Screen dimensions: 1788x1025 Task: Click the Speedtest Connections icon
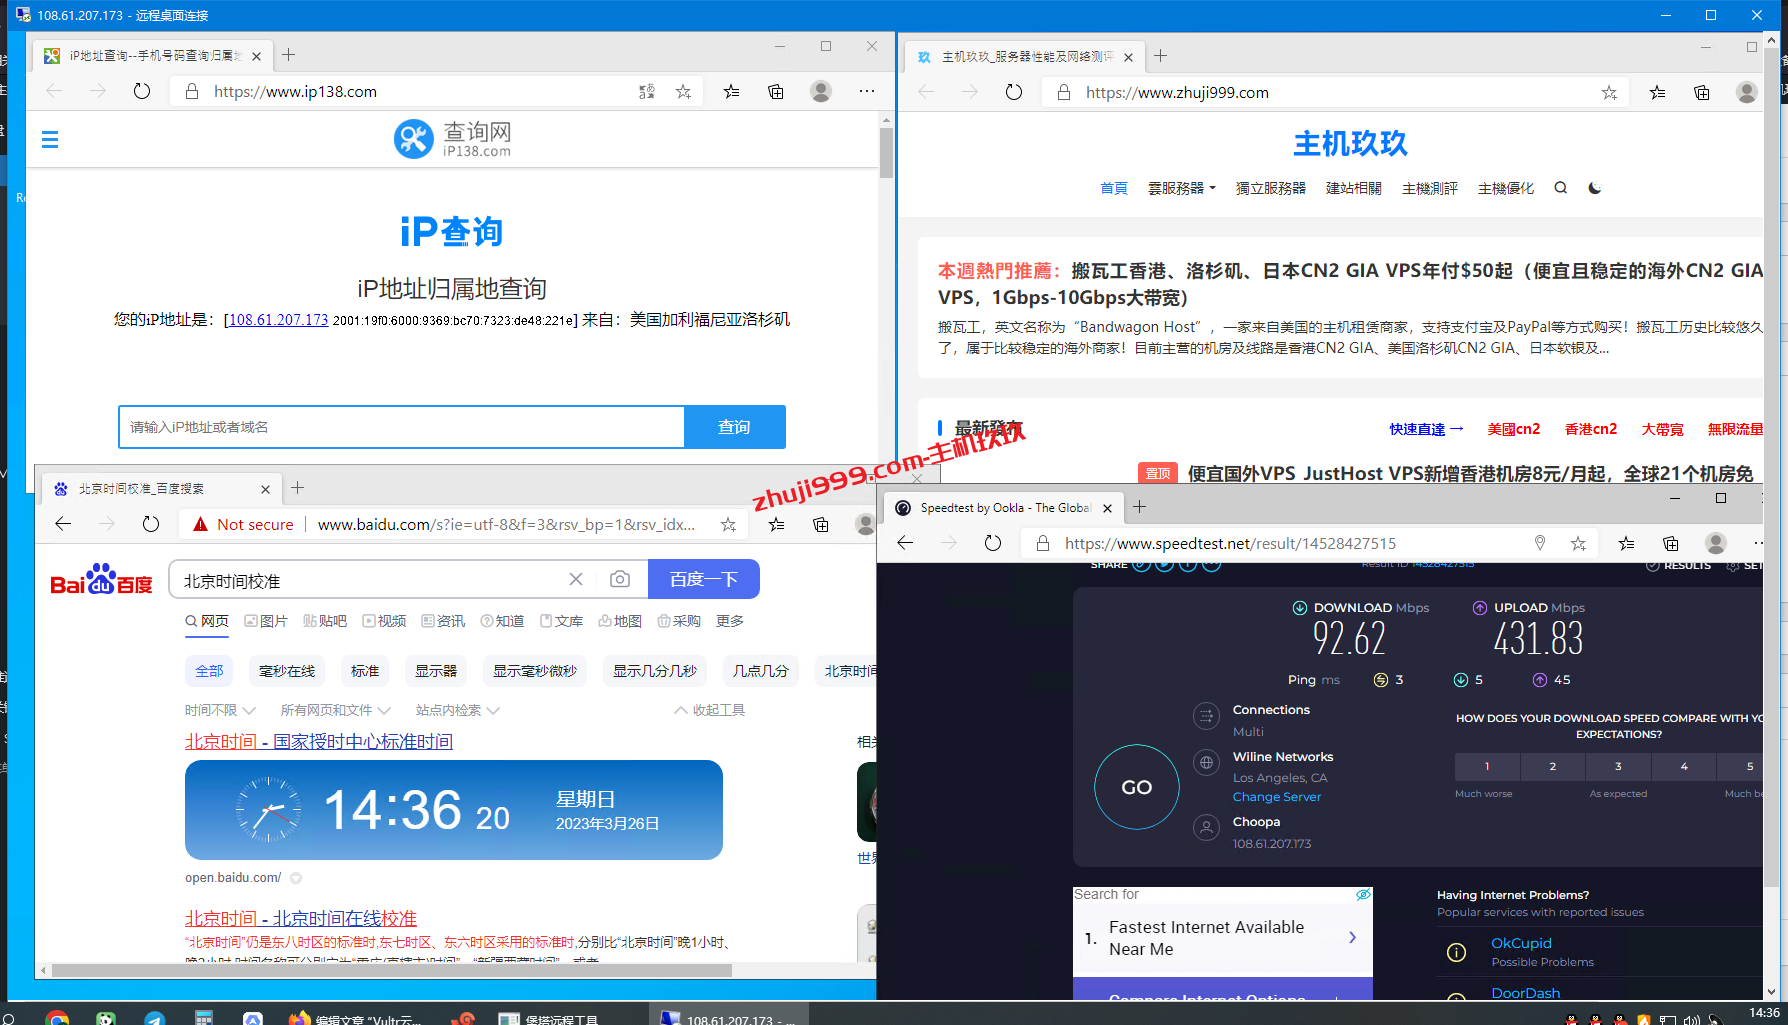1207,716
